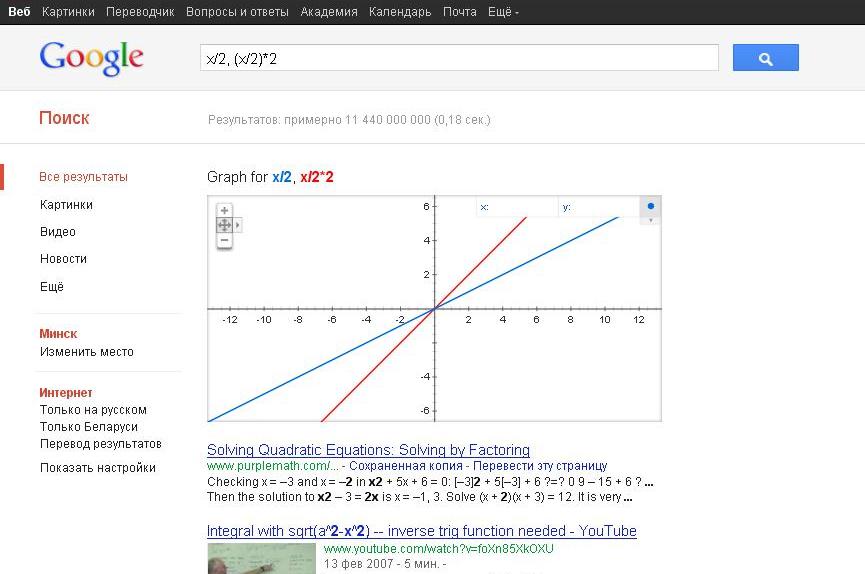Open Сохраненная копия for purplemath result
The height and width of the screenshot is (574, 865).
[x=406, y=466]
